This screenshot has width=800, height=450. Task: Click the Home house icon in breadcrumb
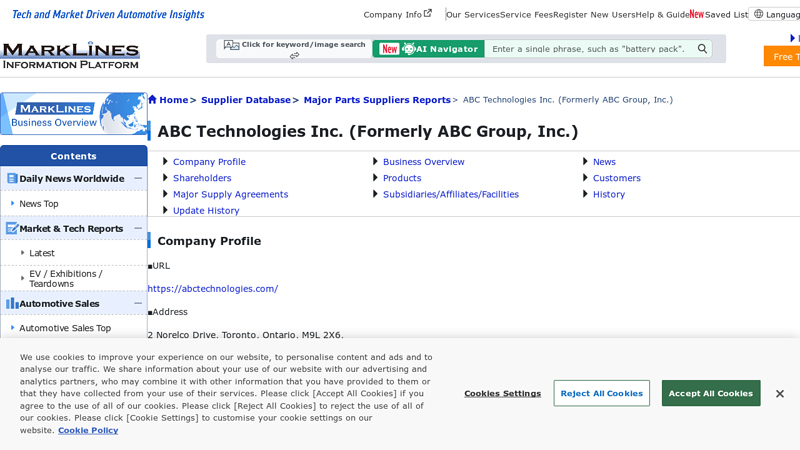(x=153, y=99)
